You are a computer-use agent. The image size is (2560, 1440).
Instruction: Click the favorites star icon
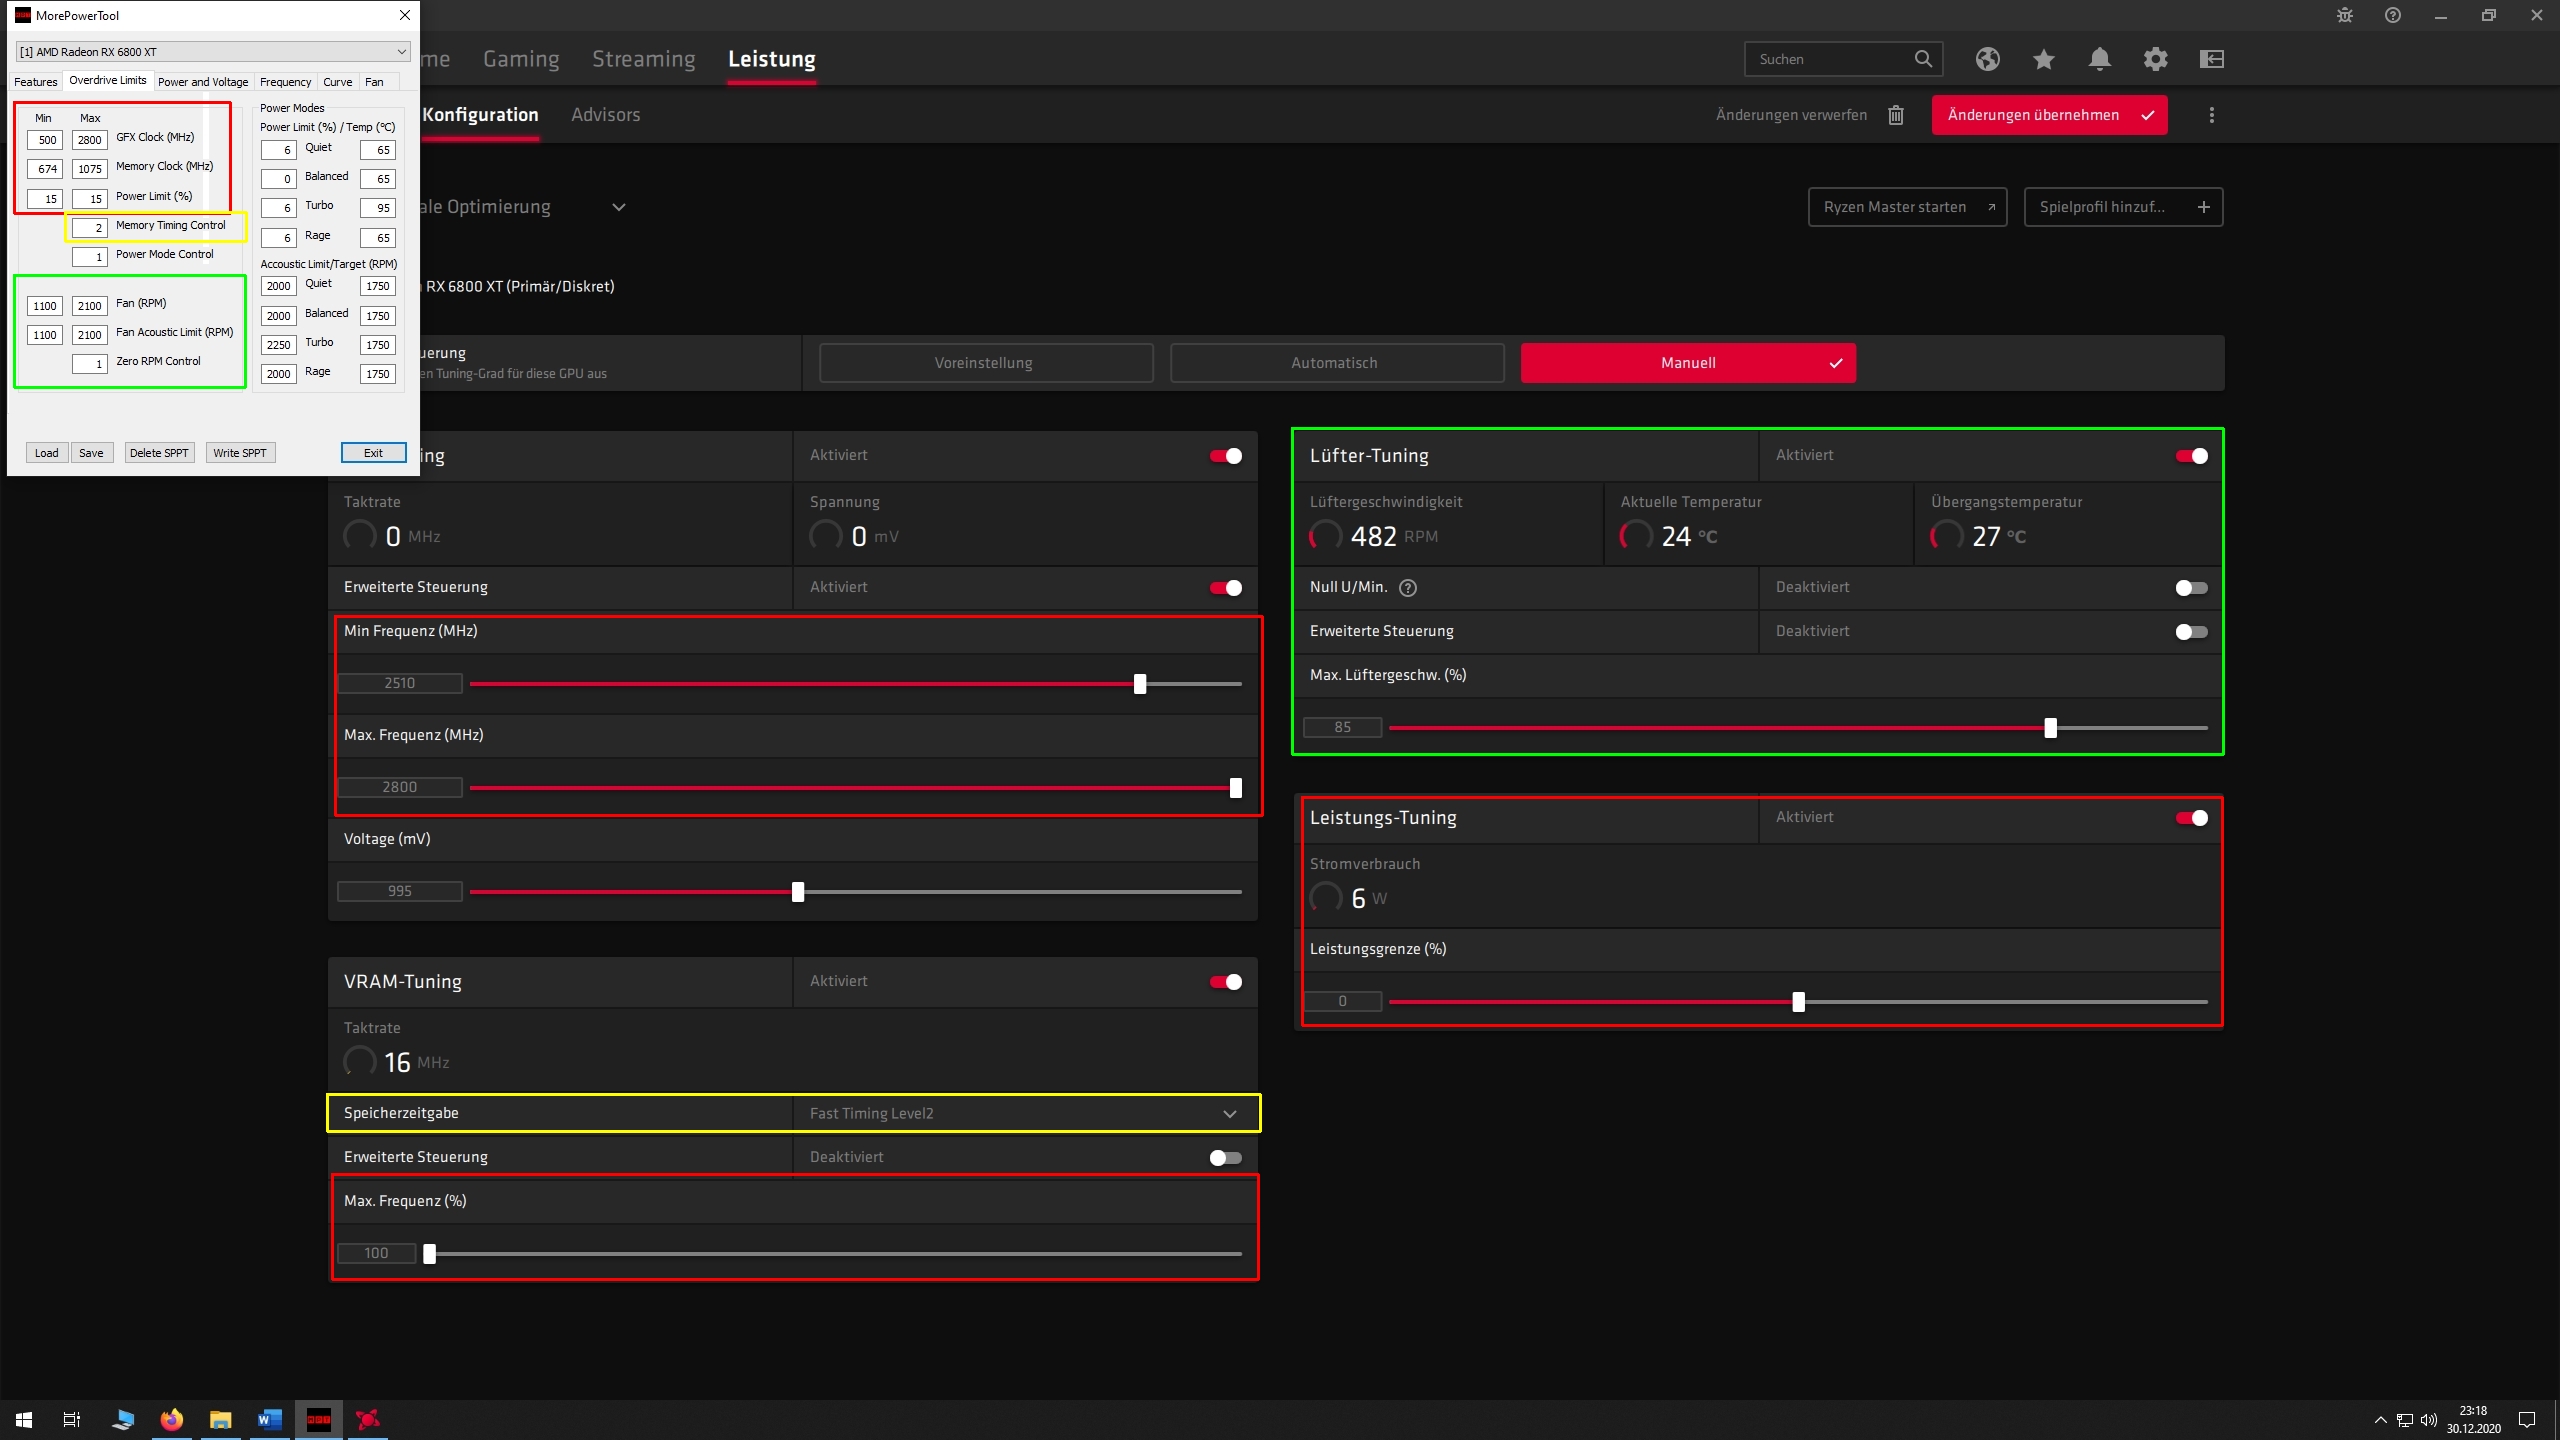click(2044, 59)
